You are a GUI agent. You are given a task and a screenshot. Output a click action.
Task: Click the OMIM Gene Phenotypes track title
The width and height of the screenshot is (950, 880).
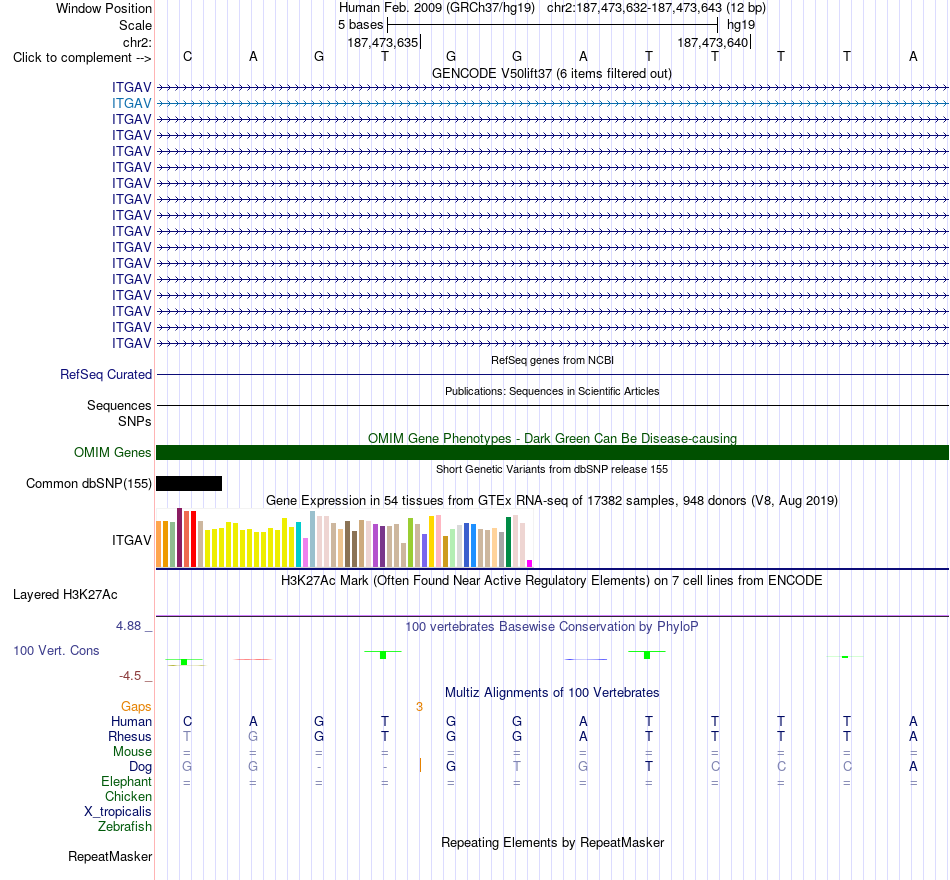(x=552, y=438)
